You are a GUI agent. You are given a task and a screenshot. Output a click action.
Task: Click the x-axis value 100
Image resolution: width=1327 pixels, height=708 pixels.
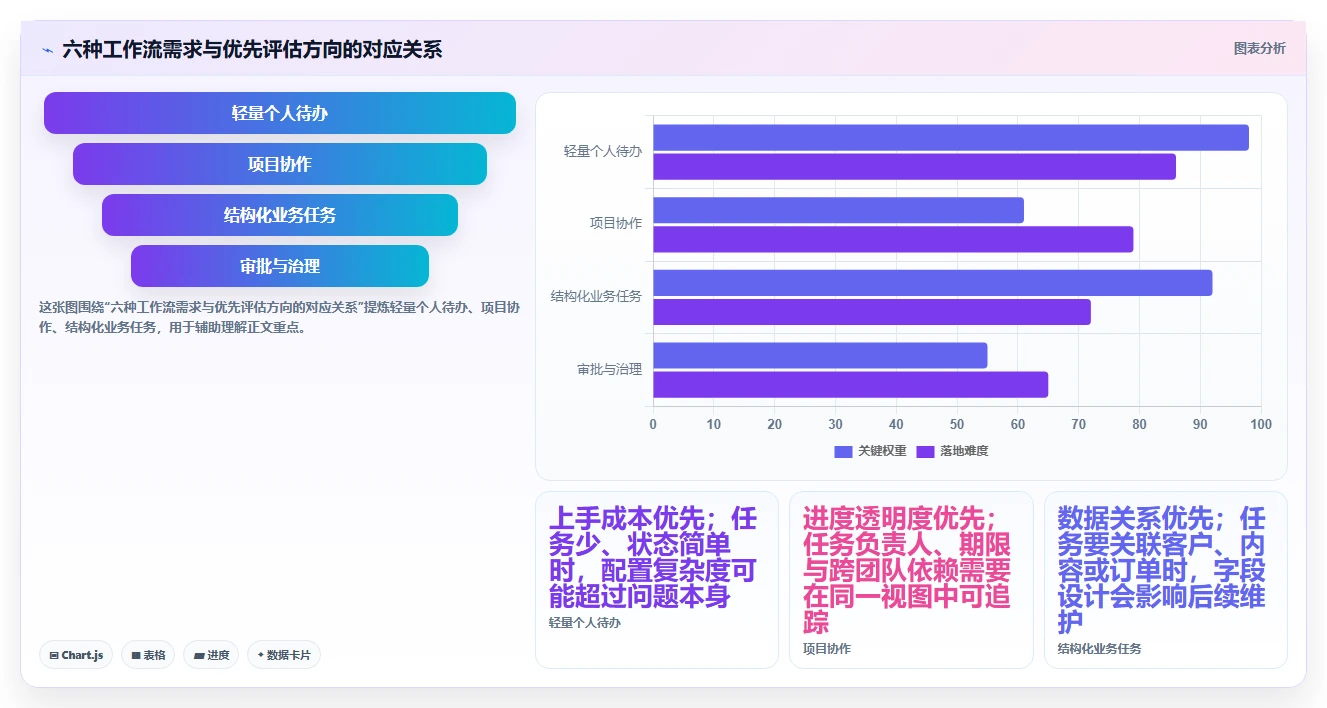1261,425
